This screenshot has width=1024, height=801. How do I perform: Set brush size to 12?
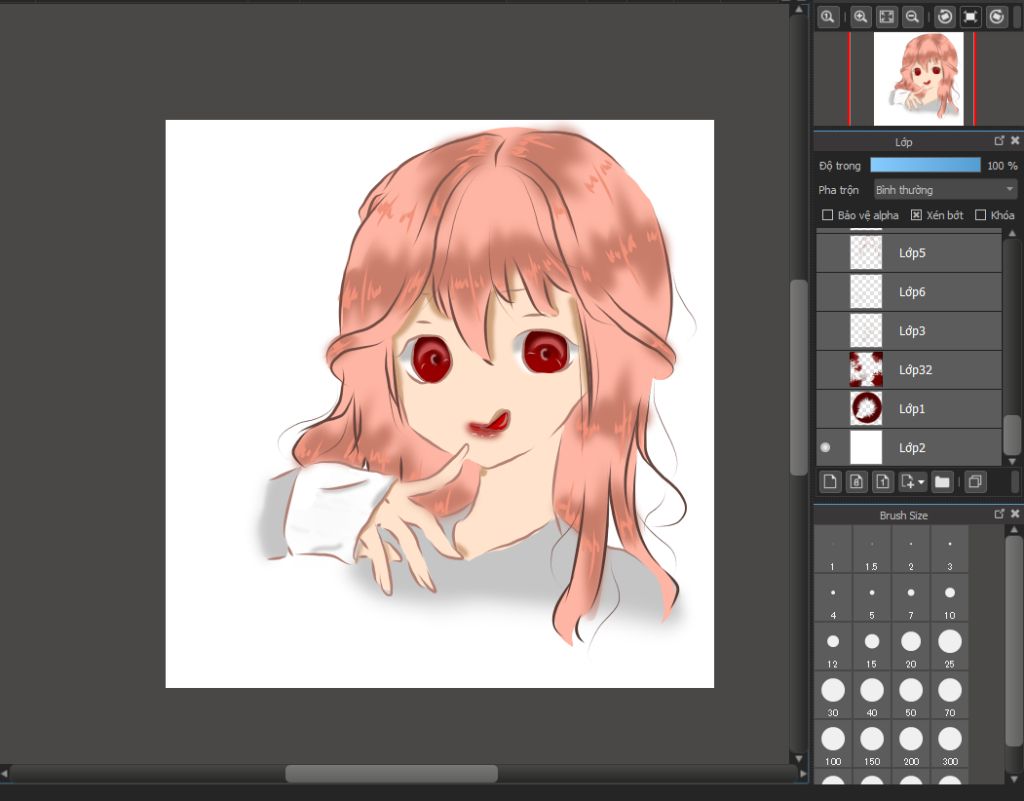coord(833,649)
